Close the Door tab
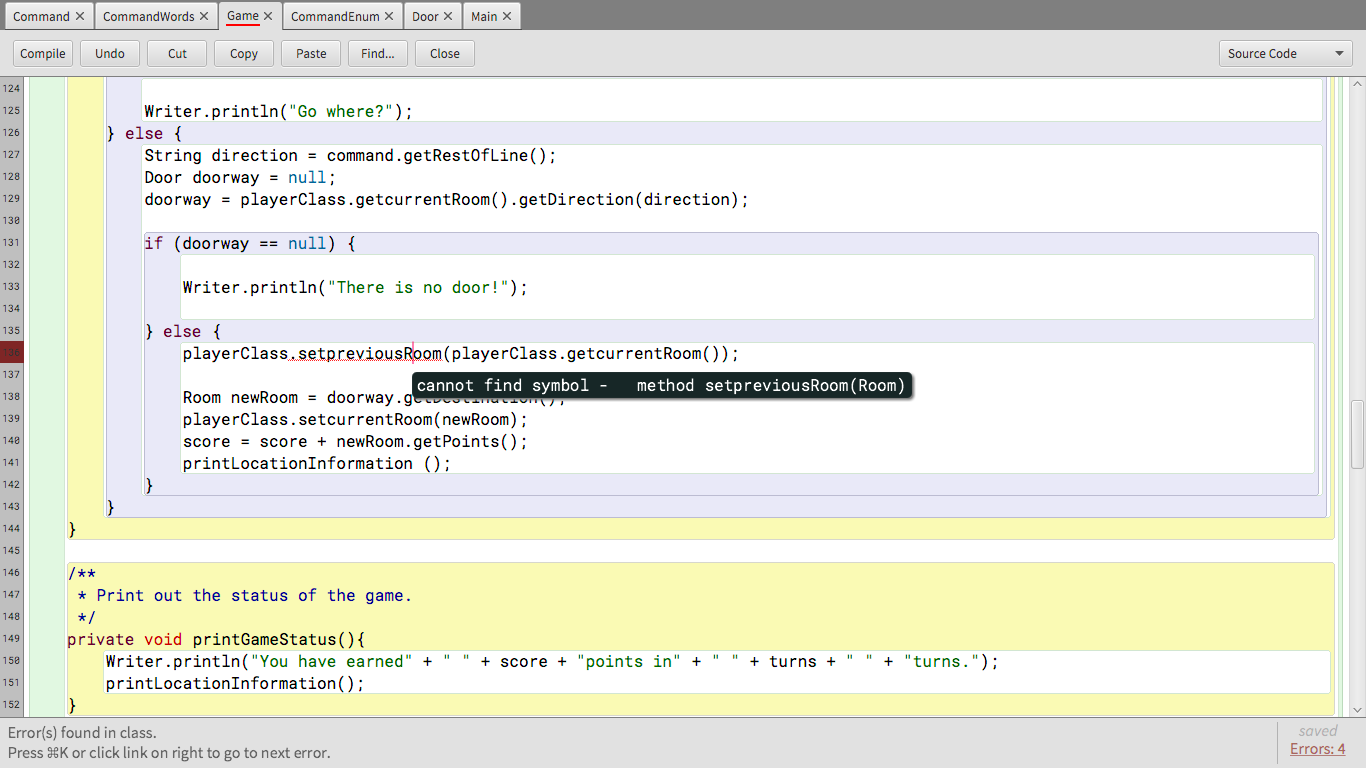 (448, 16)
